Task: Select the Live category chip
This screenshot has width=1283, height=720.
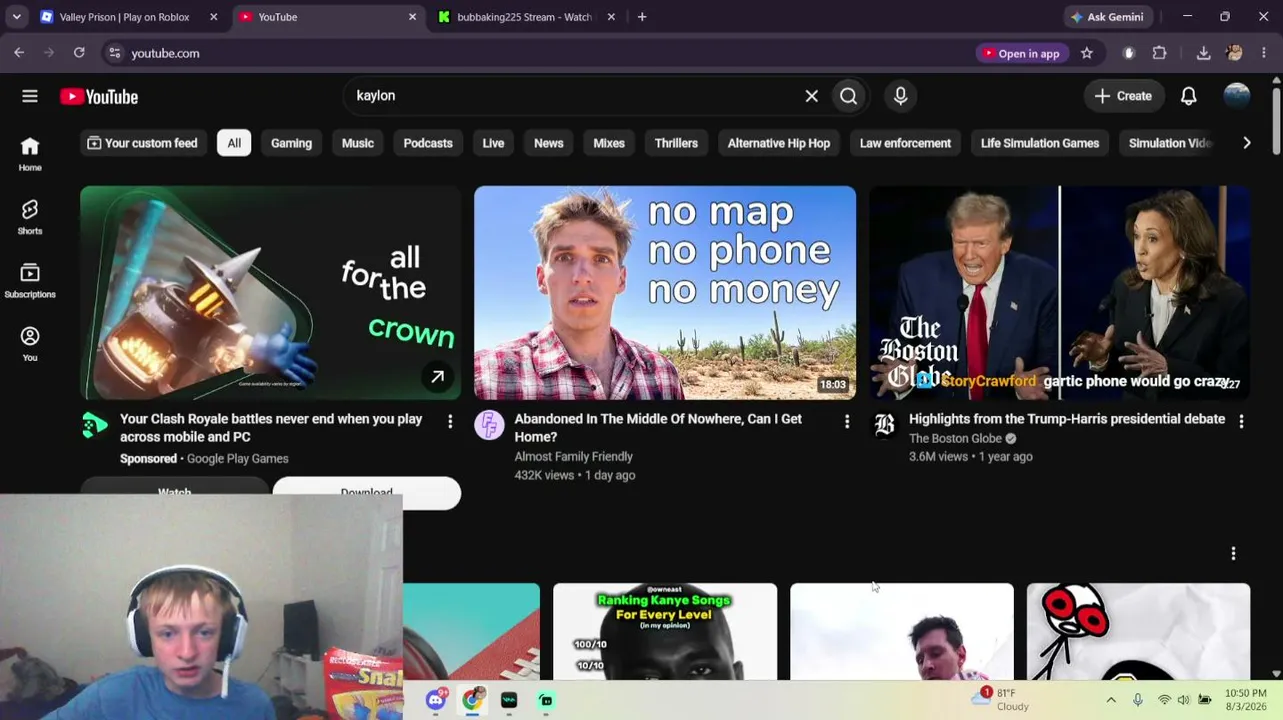Action: tap(493, 143)
